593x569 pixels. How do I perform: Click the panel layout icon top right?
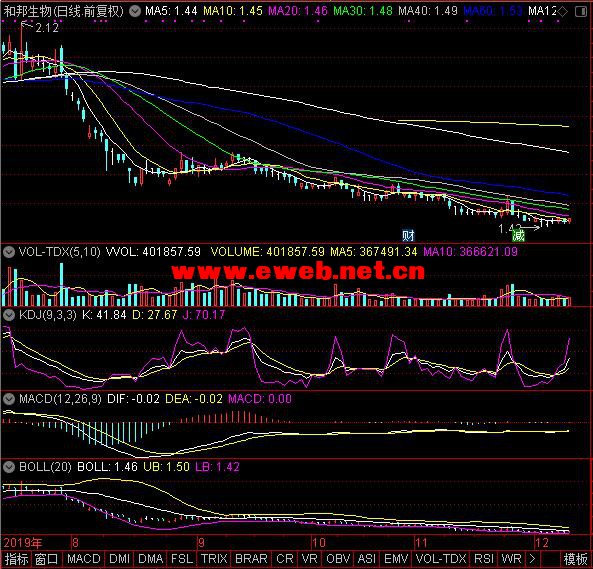coord(581,11)
